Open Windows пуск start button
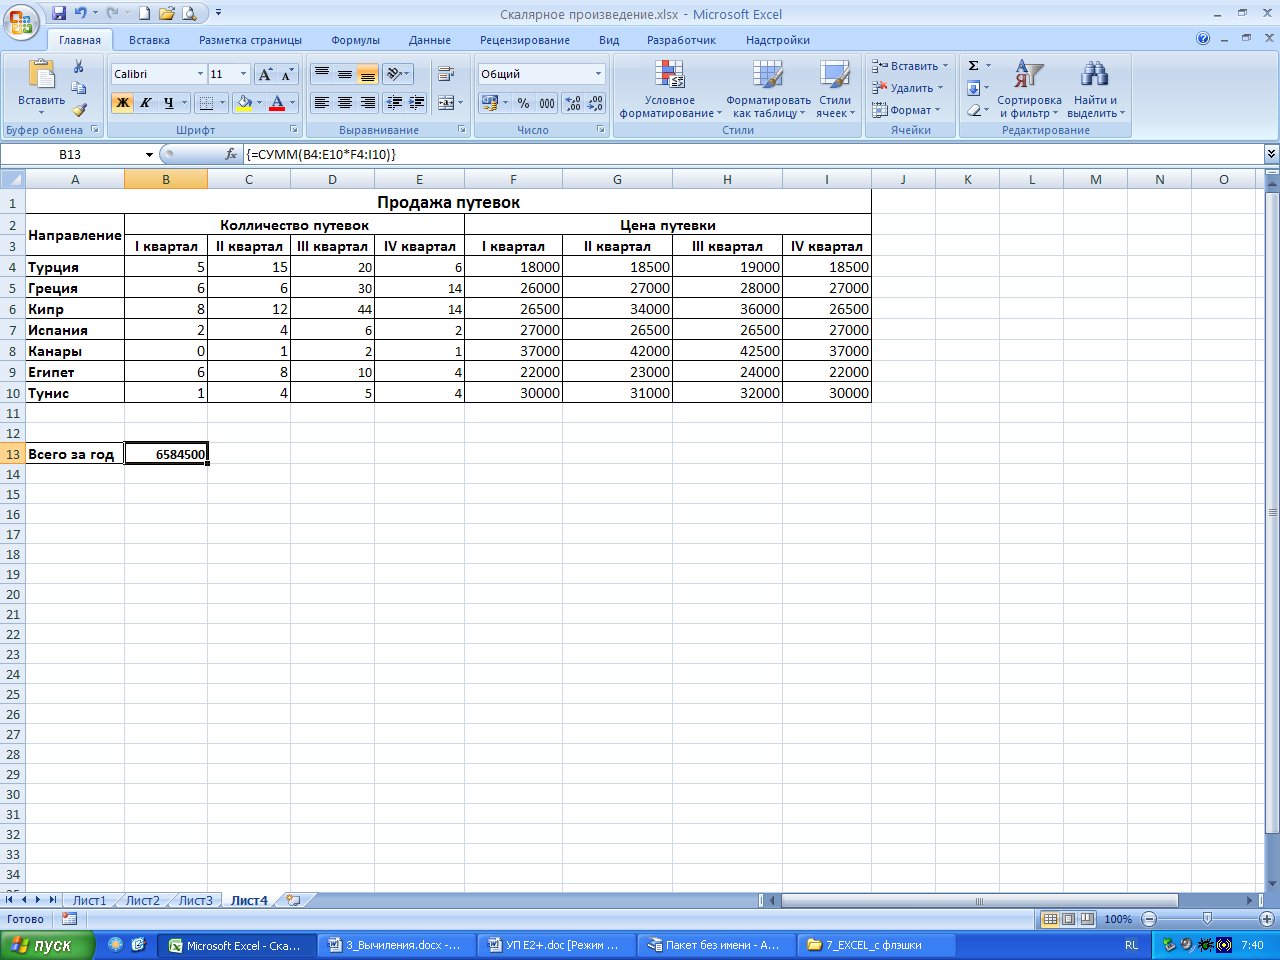Screen dimensions: 1280x960 [x=47, y=945]
